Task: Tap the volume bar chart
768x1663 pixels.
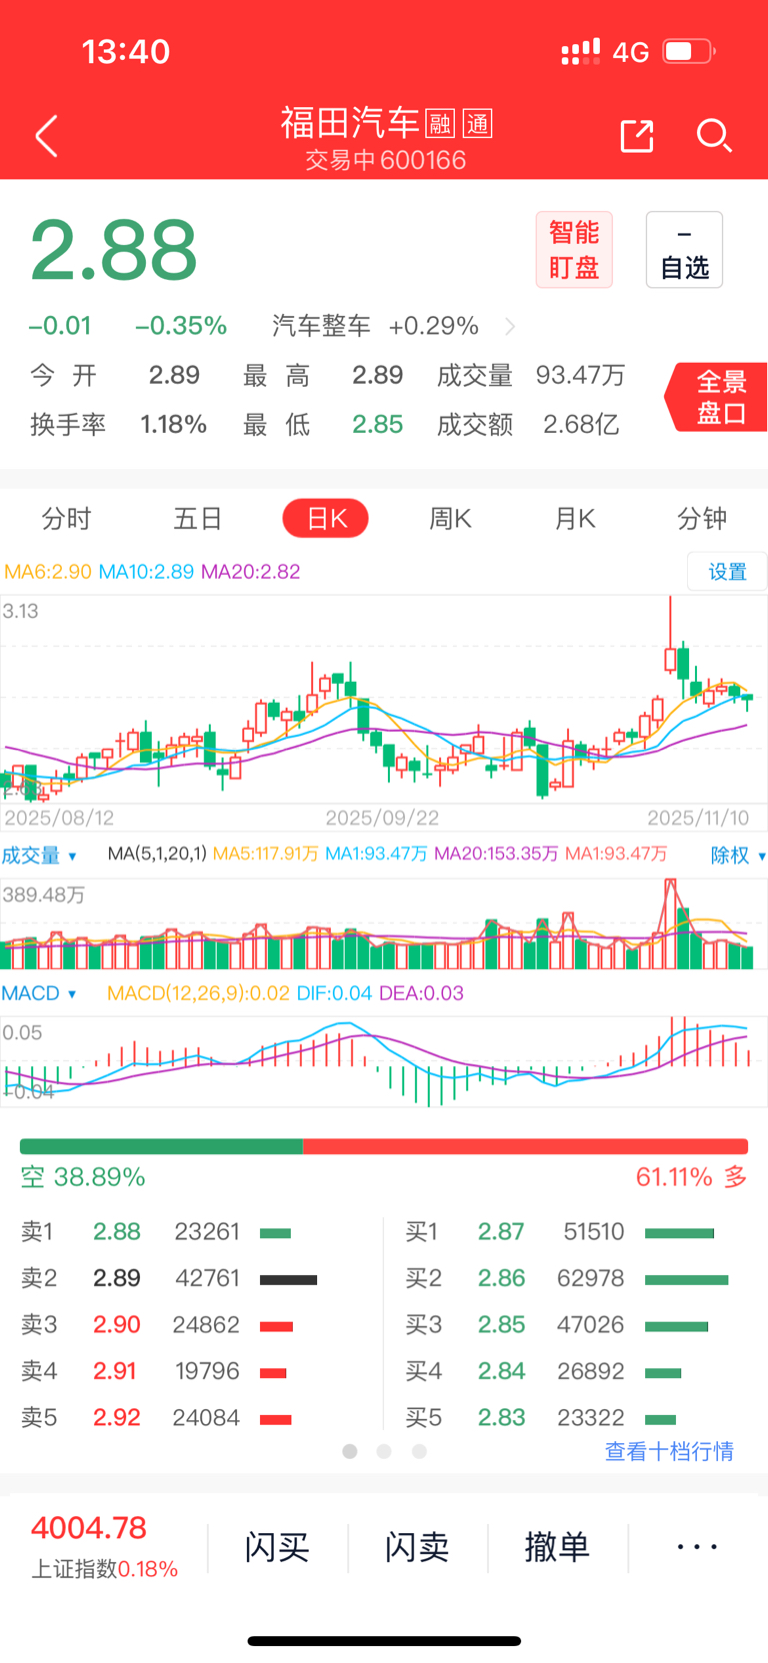Action: [x=384, y=924]
